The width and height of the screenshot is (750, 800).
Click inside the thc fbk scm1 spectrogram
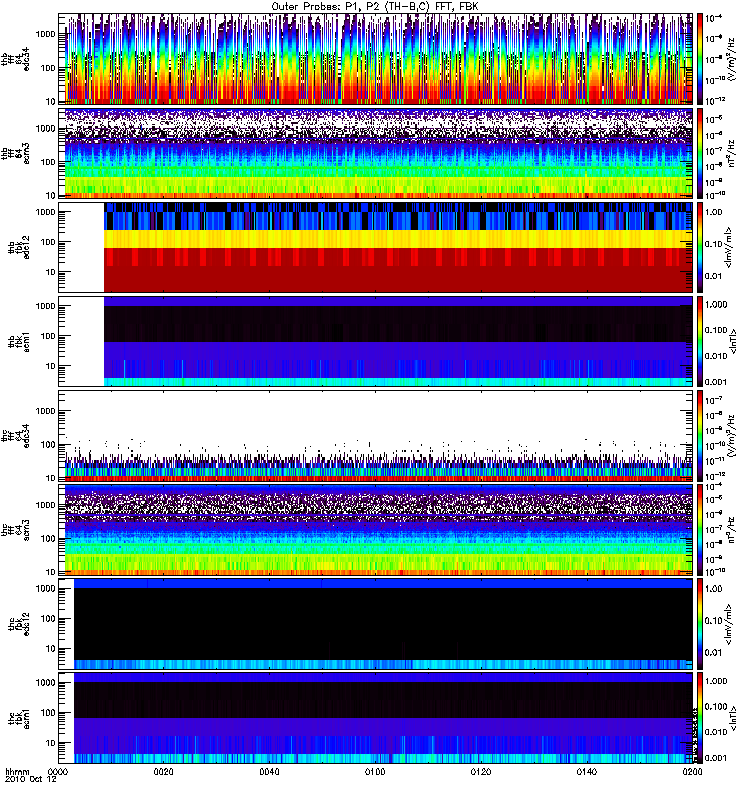point(375,718)
